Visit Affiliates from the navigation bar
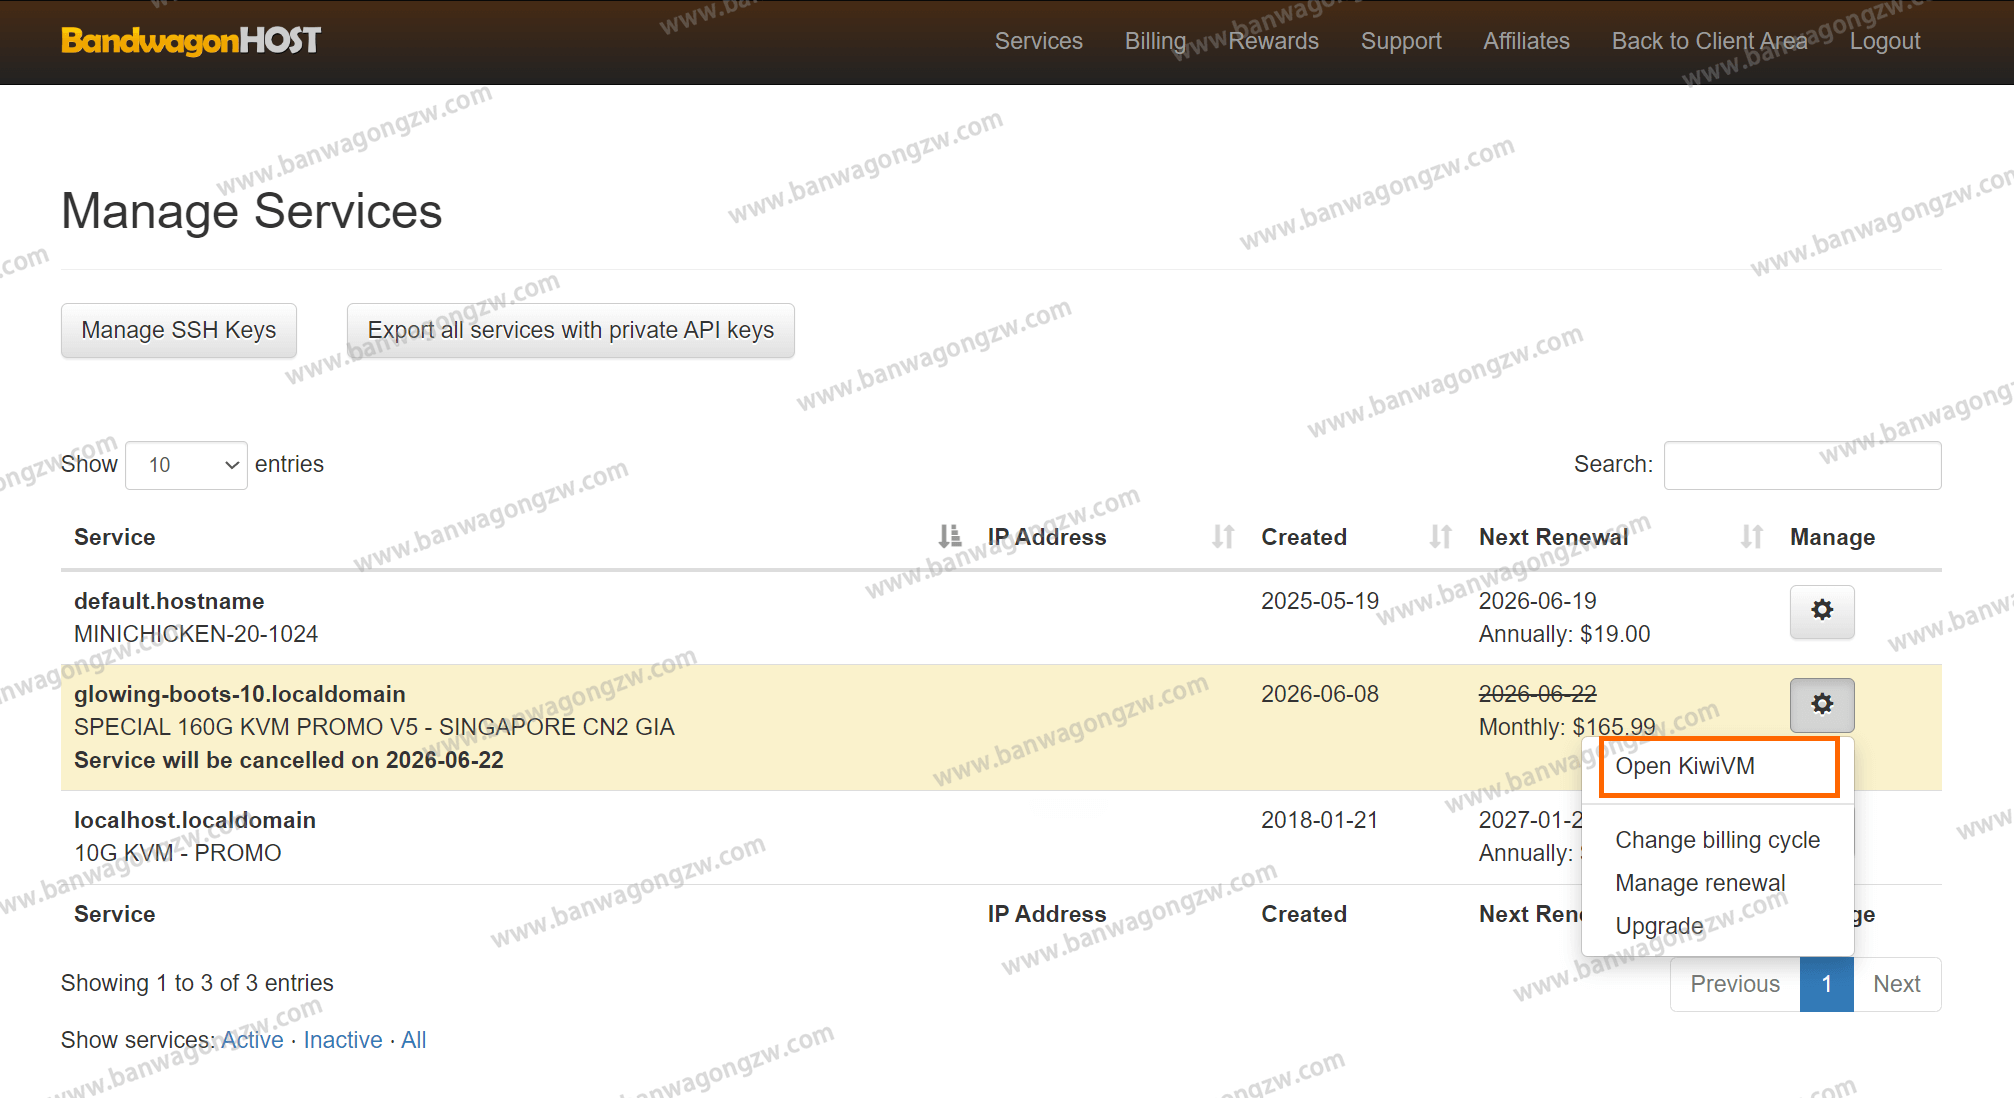Screen dimensions: 2014x1098 coord(1526,41)
